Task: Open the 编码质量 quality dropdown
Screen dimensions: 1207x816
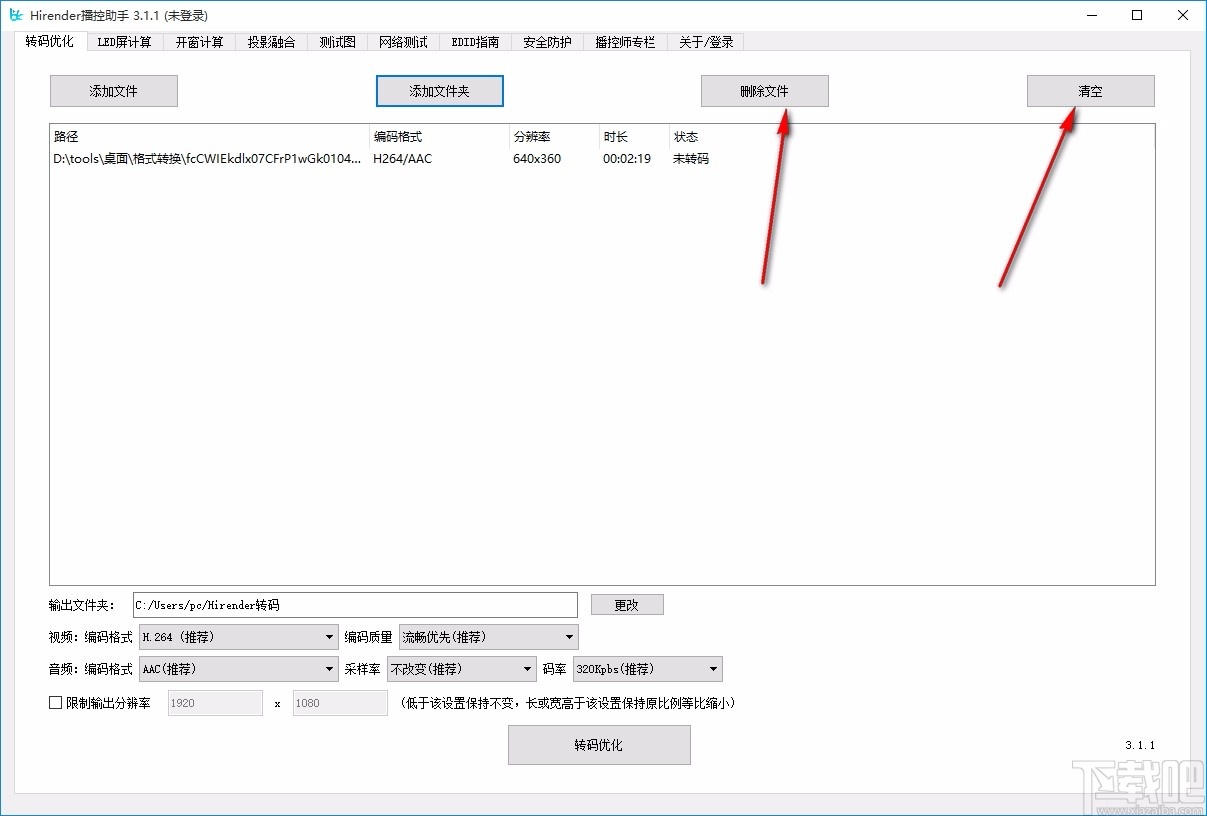Action: click(567, 636)
